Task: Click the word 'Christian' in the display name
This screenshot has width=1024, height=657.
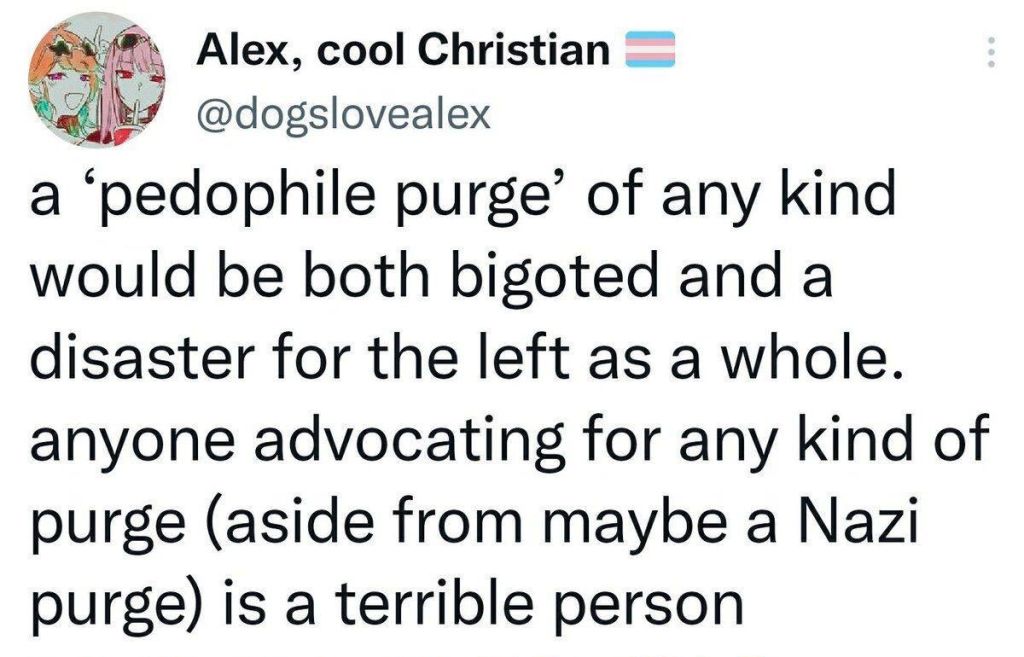Action: point(513,50)
